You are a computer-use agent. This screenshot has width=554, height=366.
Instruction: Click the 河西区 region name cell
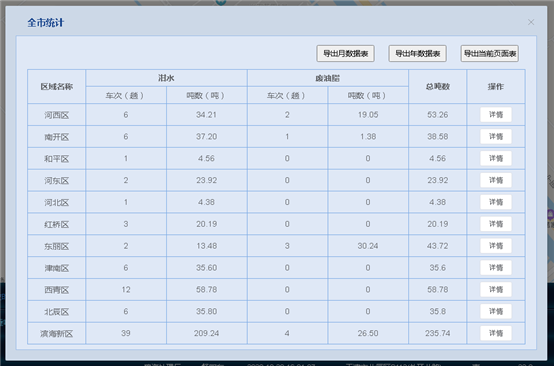tap(57, 115)
